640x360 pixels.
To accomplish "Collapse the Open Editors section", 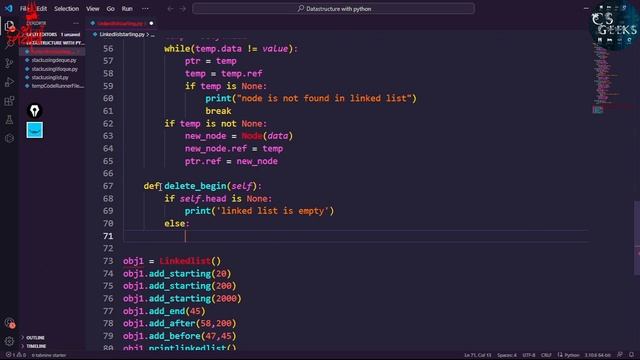I will pos(53,35).
